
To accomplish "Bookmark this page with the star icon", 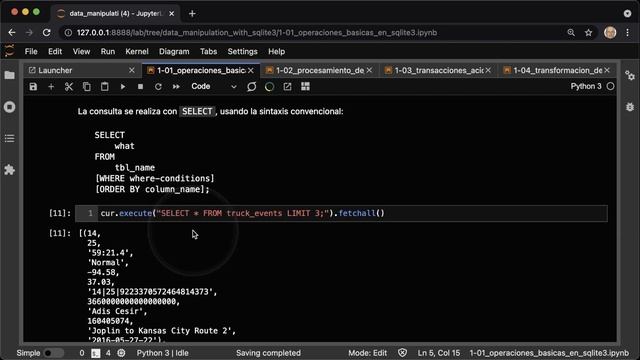I will coord(588,33).
